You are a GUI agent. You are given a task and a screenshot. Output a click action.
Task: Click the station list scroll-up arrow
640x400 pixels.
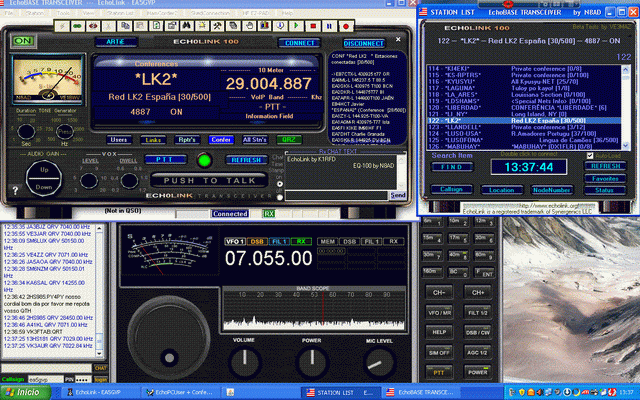[626, 70]
